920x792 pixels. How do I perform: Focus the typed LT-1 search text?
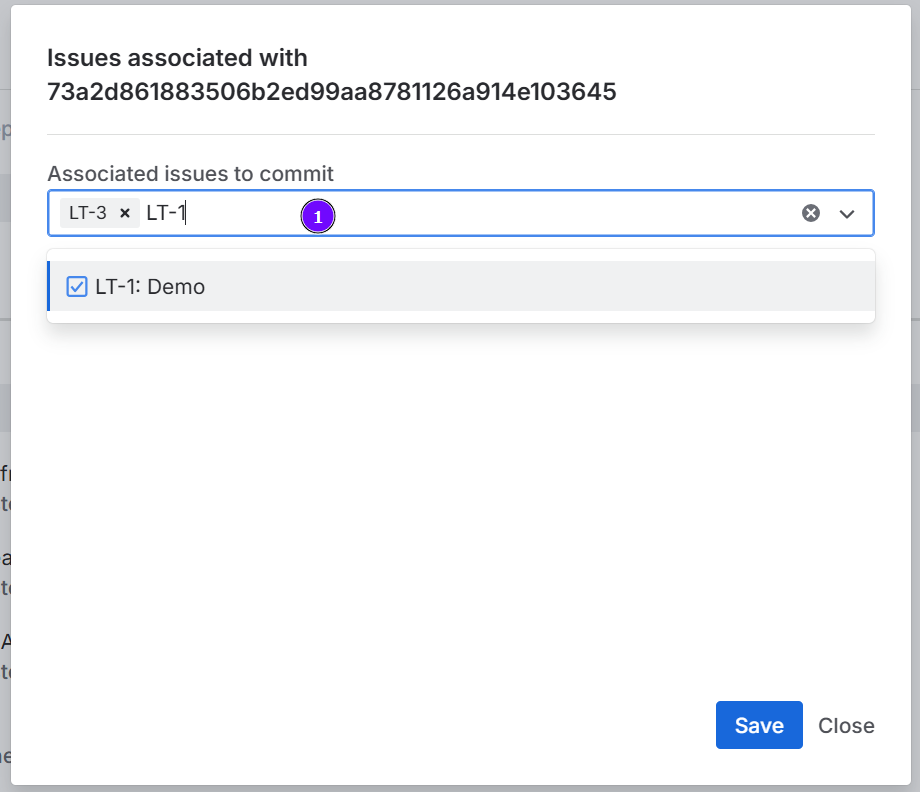tap(166, 213)
